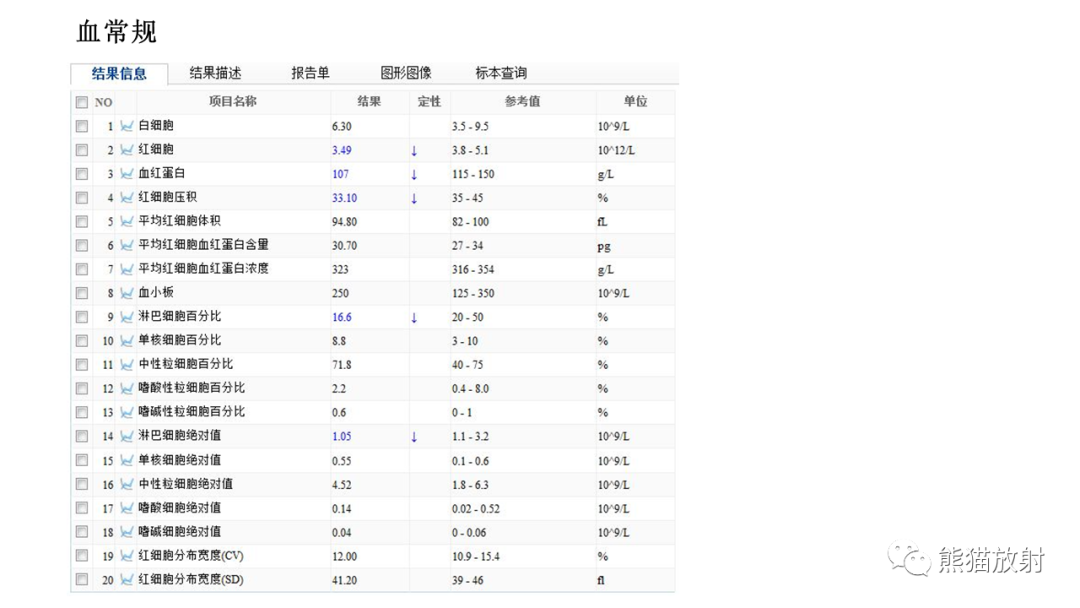Click the 定性 column header
The width and height of the screenshot is (1080, 608).
(x=429, y=102)
